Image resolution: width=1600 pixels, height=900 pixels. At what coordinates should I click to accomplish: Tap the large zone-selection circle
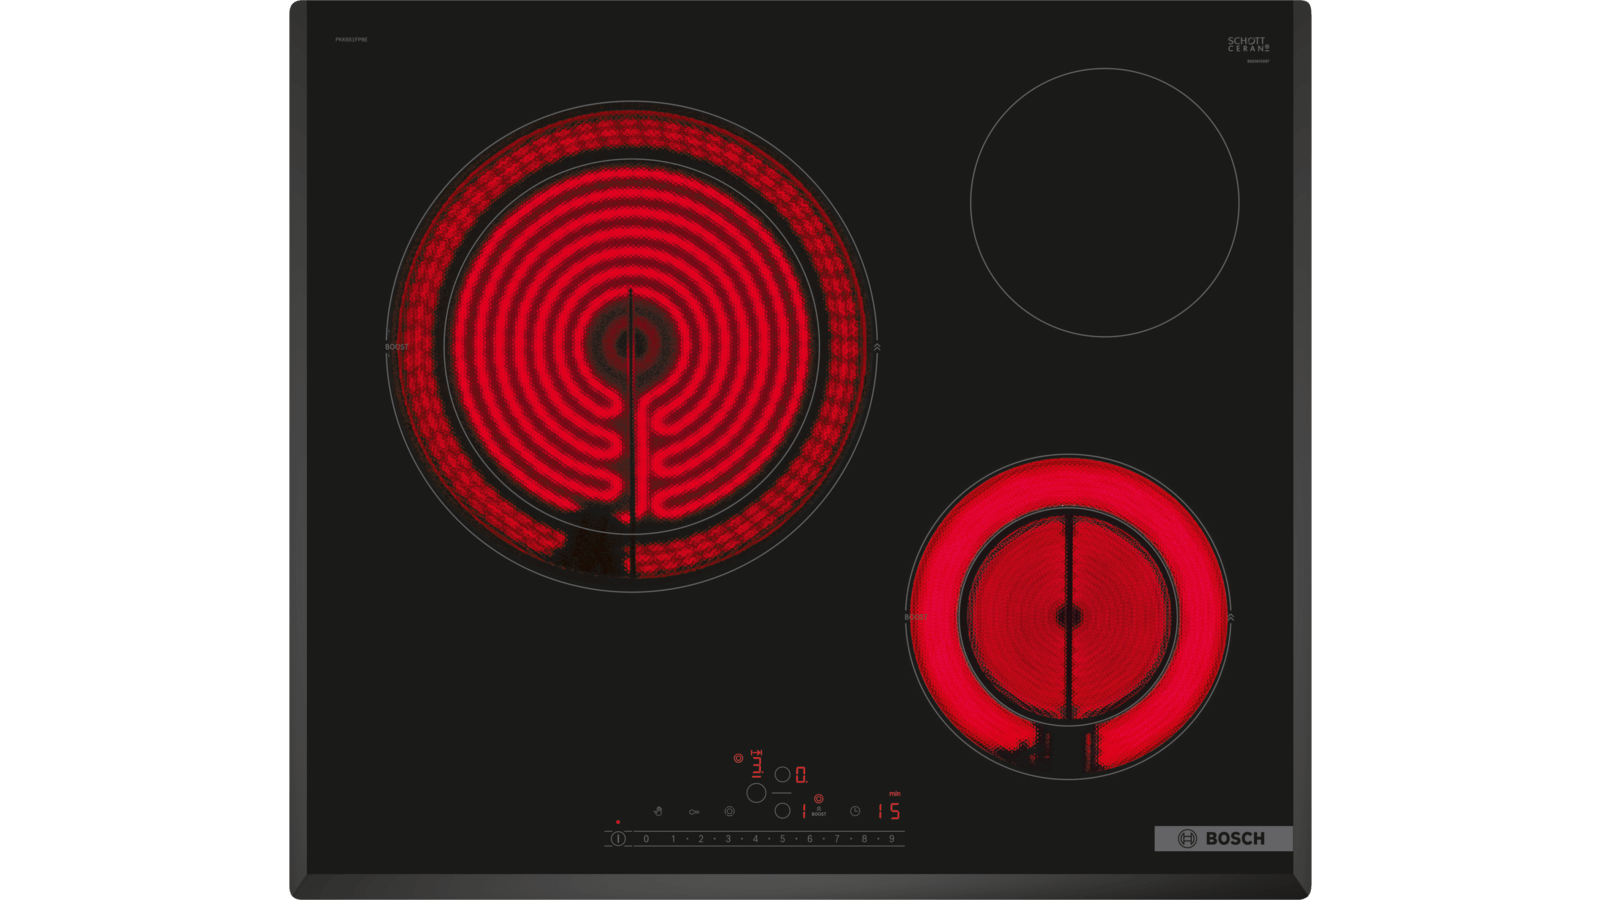(x=756, y=793)
